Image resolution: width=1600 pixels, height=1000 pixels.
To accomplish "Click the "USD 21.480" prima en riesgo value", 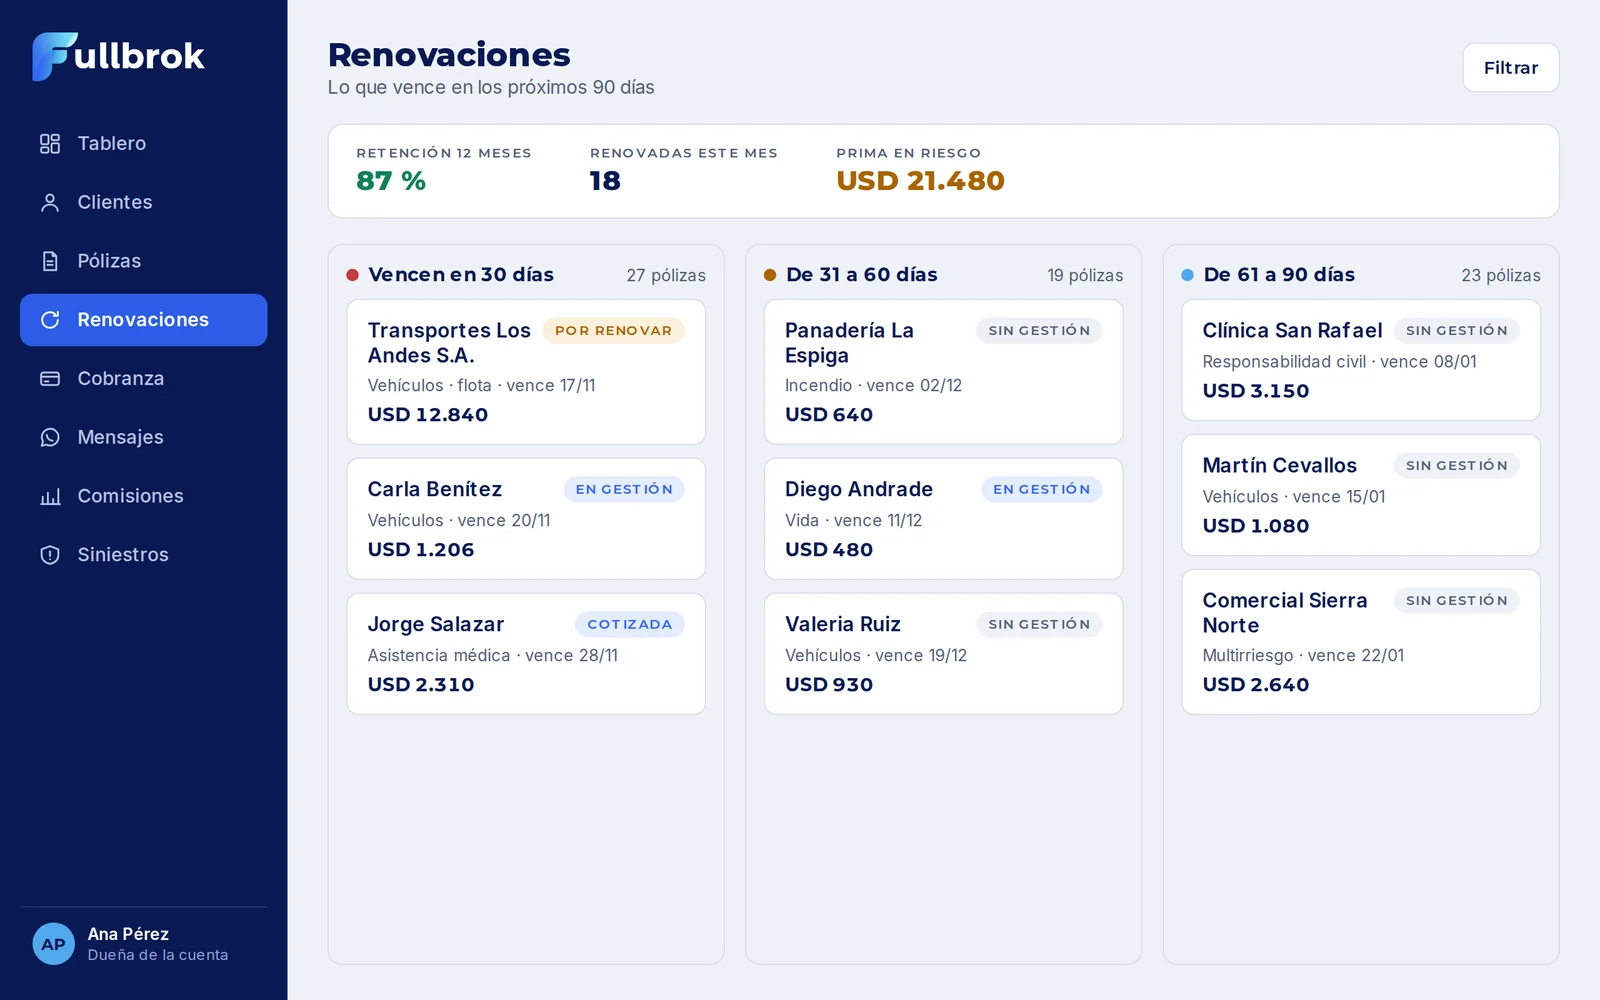I will pos(920,181).
